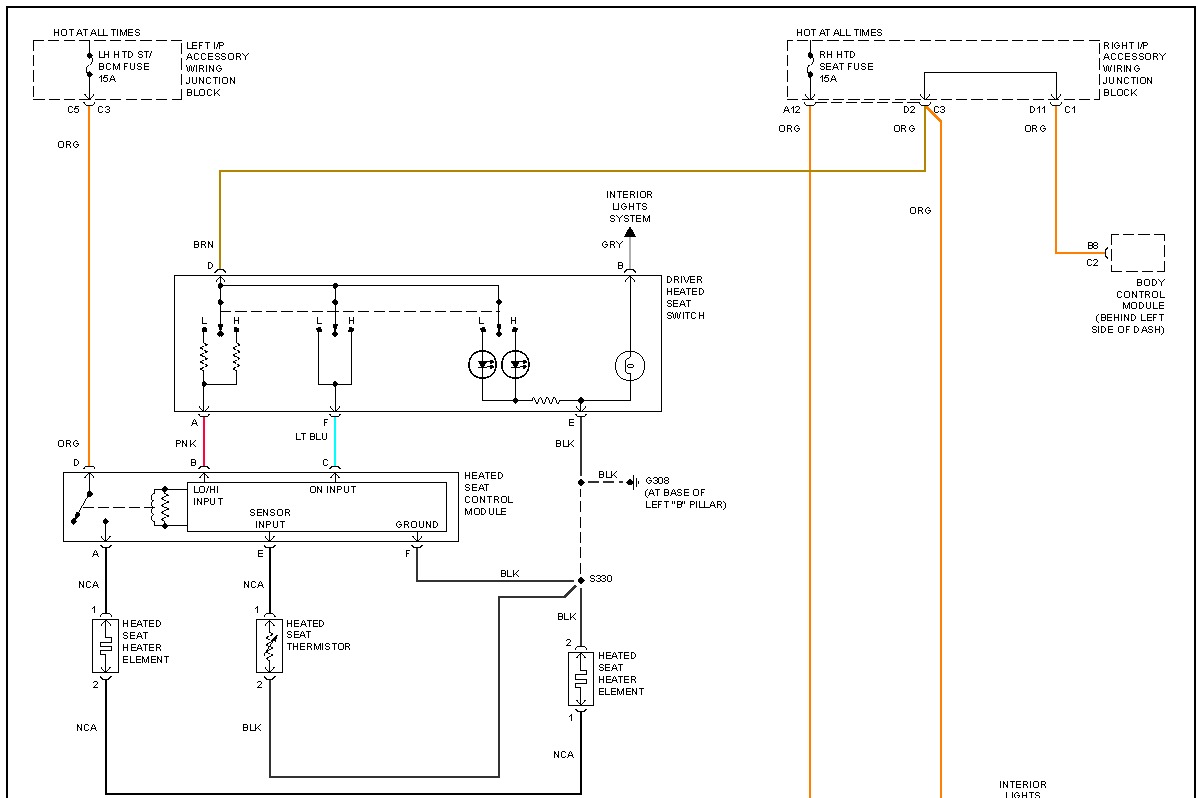Click the LO/HI INPUT label

[208, 495]
